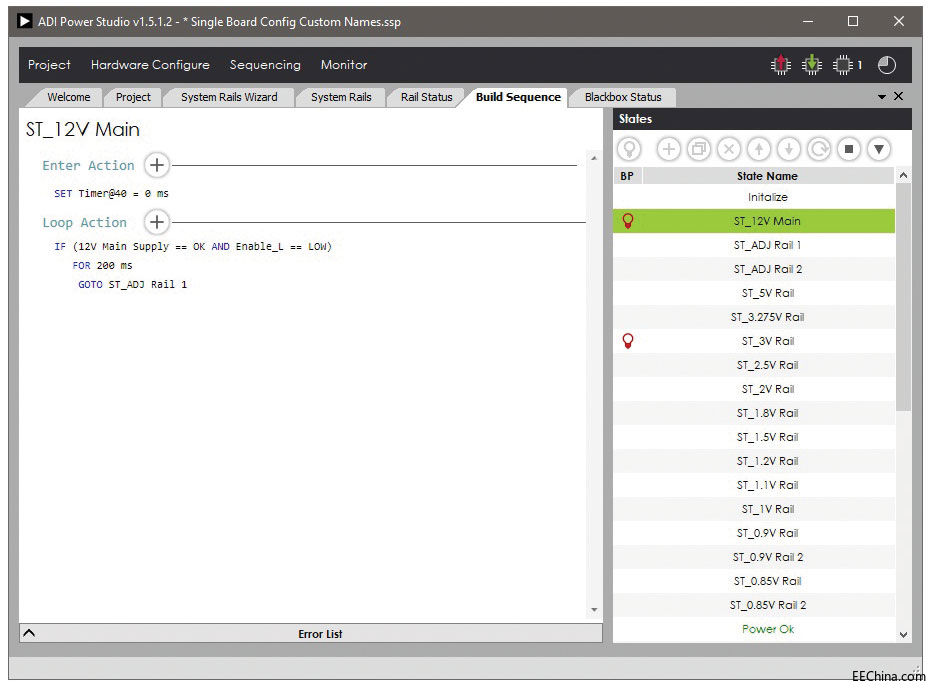Switch to the Blackbox Status tab
Viewport: 934px width, 689px height.
tap(623, 97)
